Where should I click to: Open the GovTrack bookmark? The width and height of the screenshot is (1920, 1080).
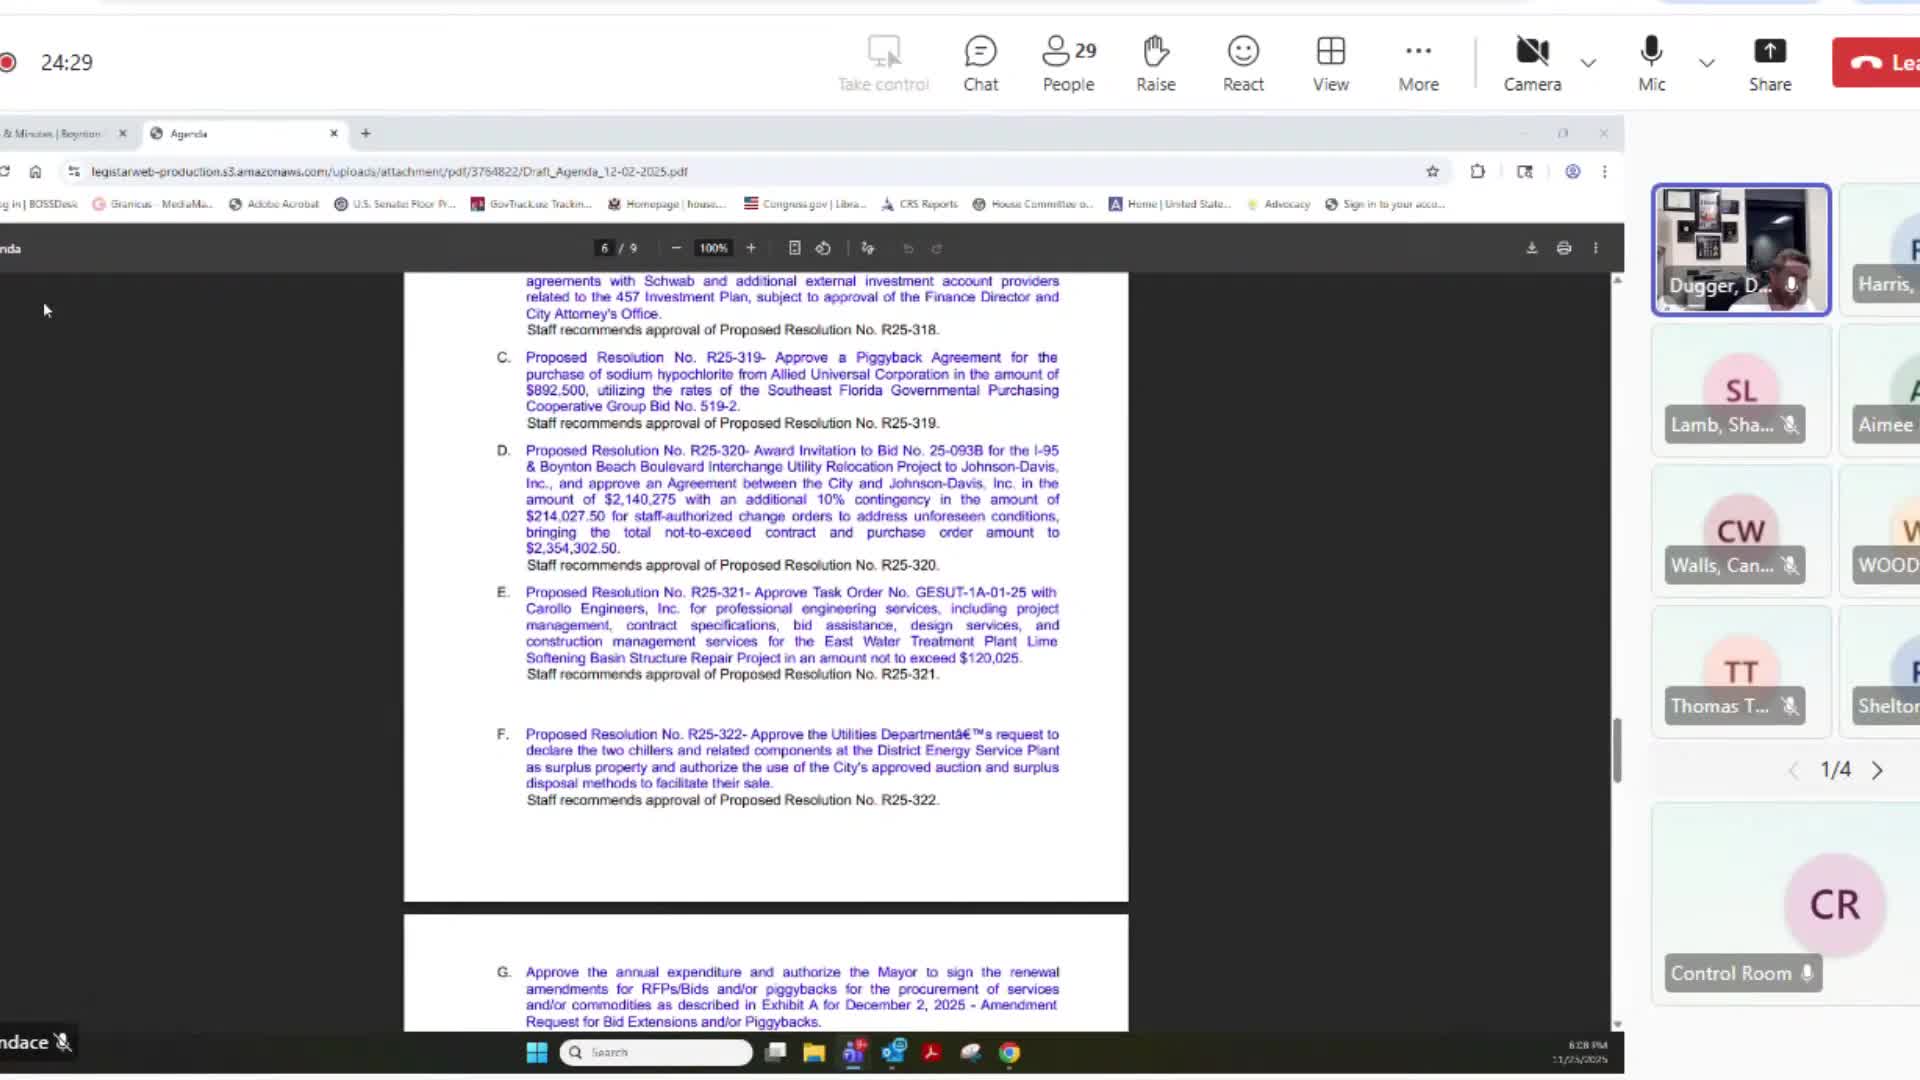tap(530, 204)
